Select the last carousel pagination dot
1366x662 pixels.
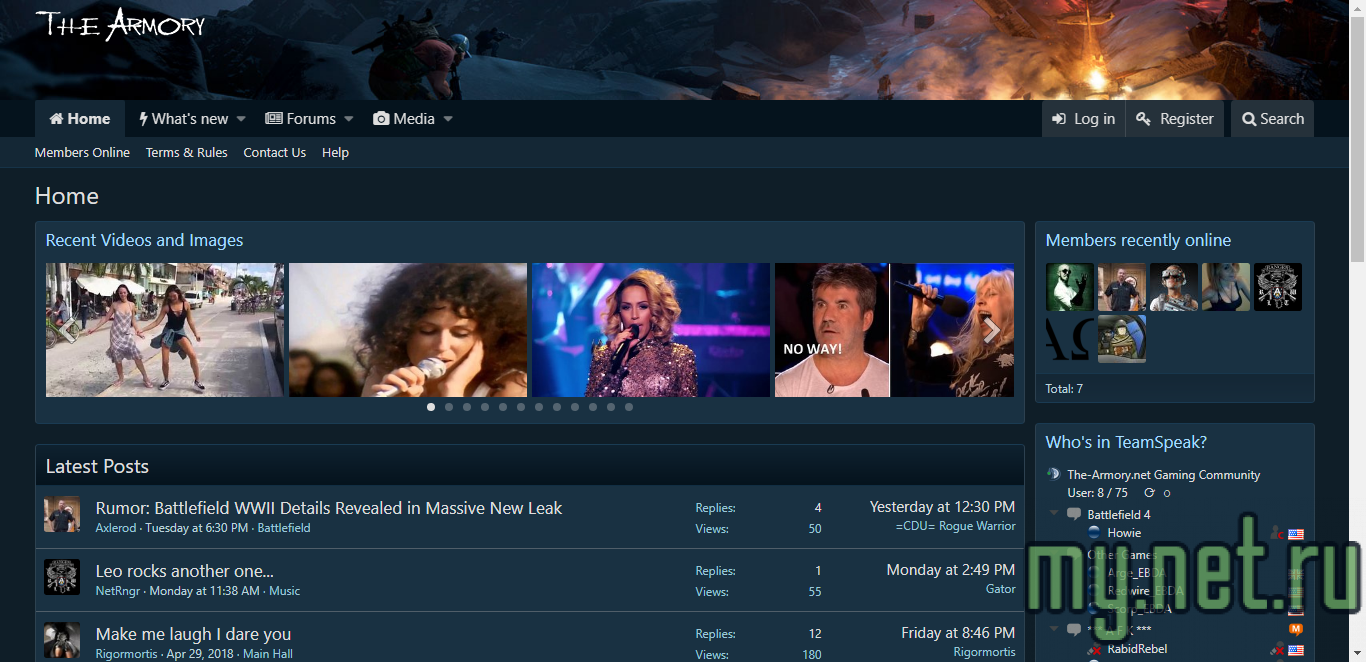coord(629,407)
